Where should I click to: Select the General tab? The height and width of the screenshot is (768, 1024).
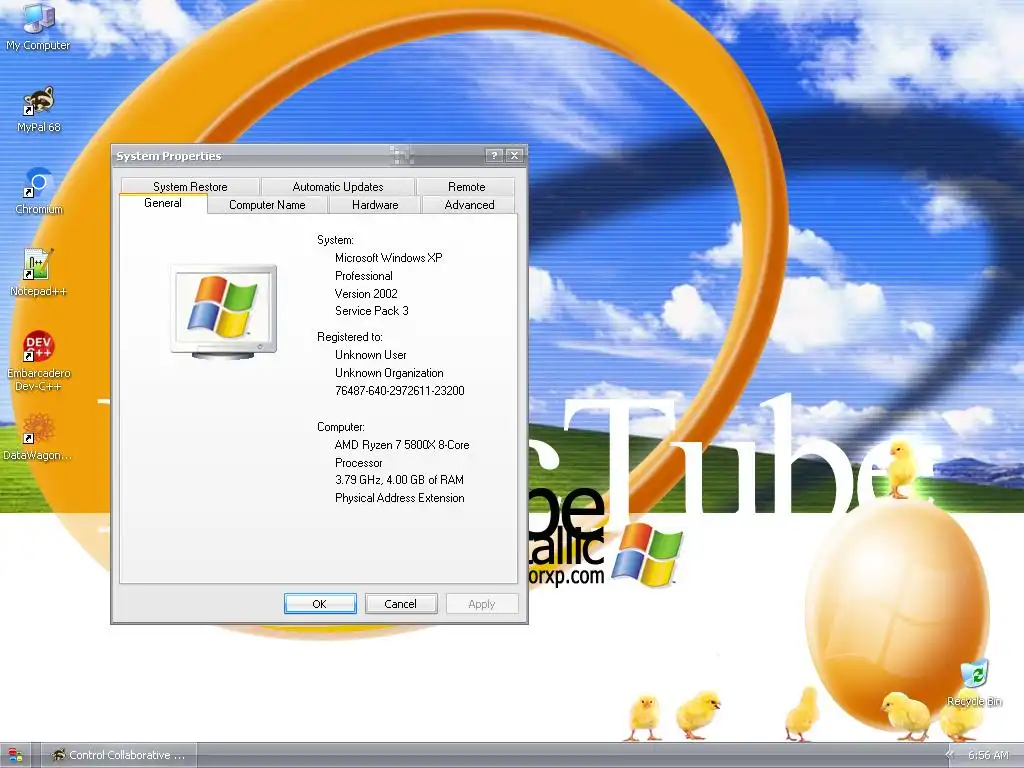[x=163, y=203]
